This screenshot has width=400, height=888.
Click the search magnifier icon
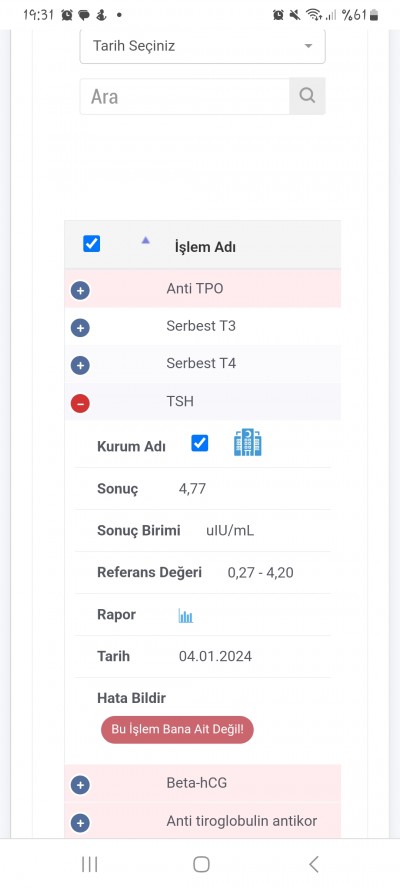coord(307,96)
